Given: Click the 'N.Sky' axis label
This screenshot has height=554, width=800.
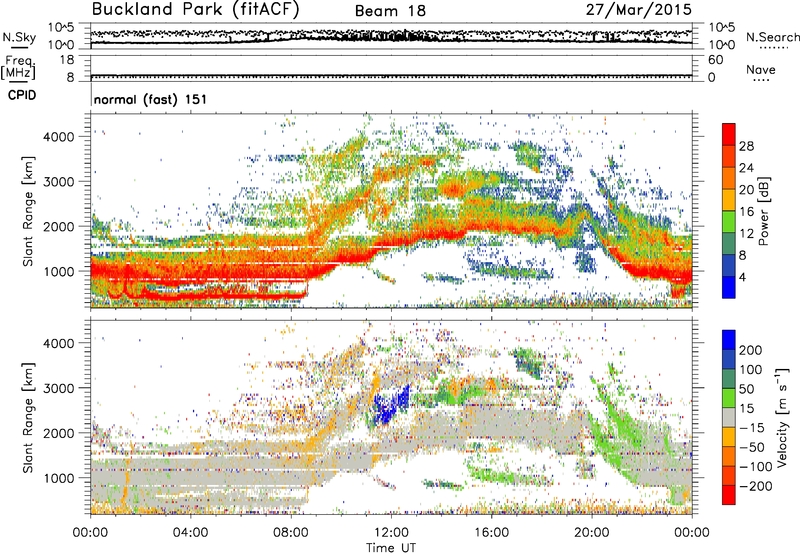Looking at the screenshot, I should coord(19,37).
